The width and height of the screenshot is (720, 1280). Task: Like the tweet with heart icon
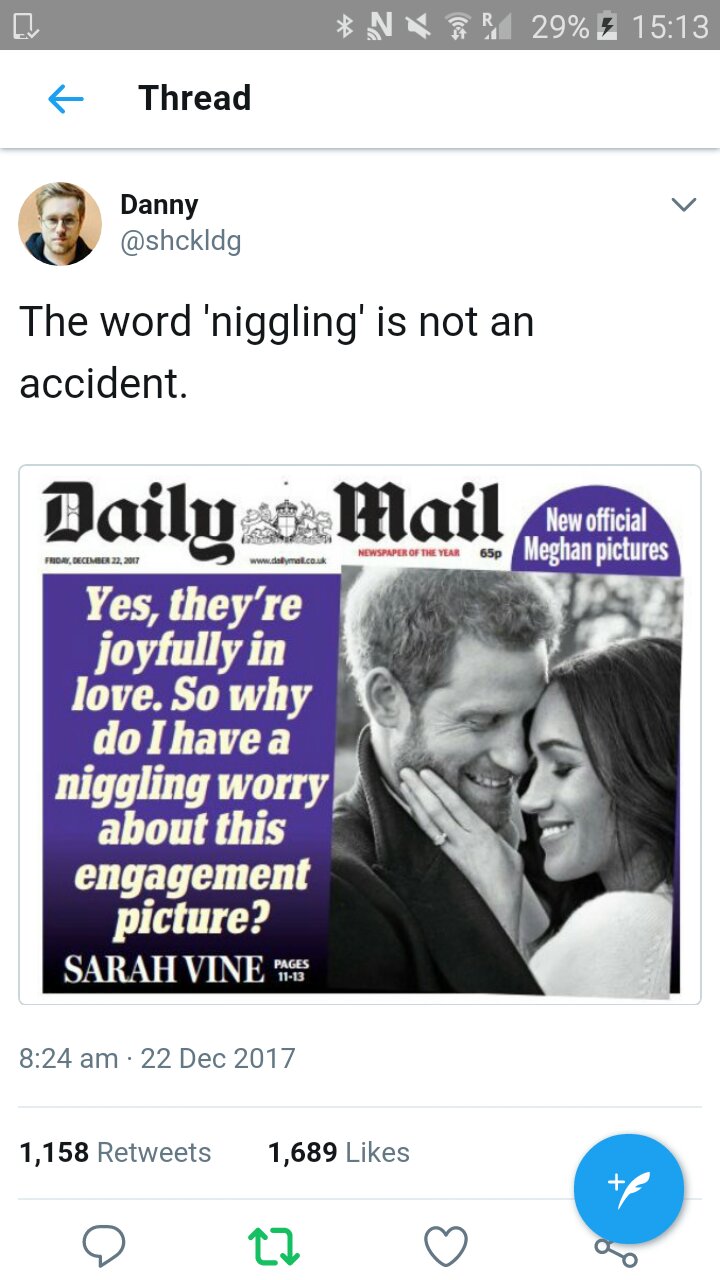(446, 1246)
